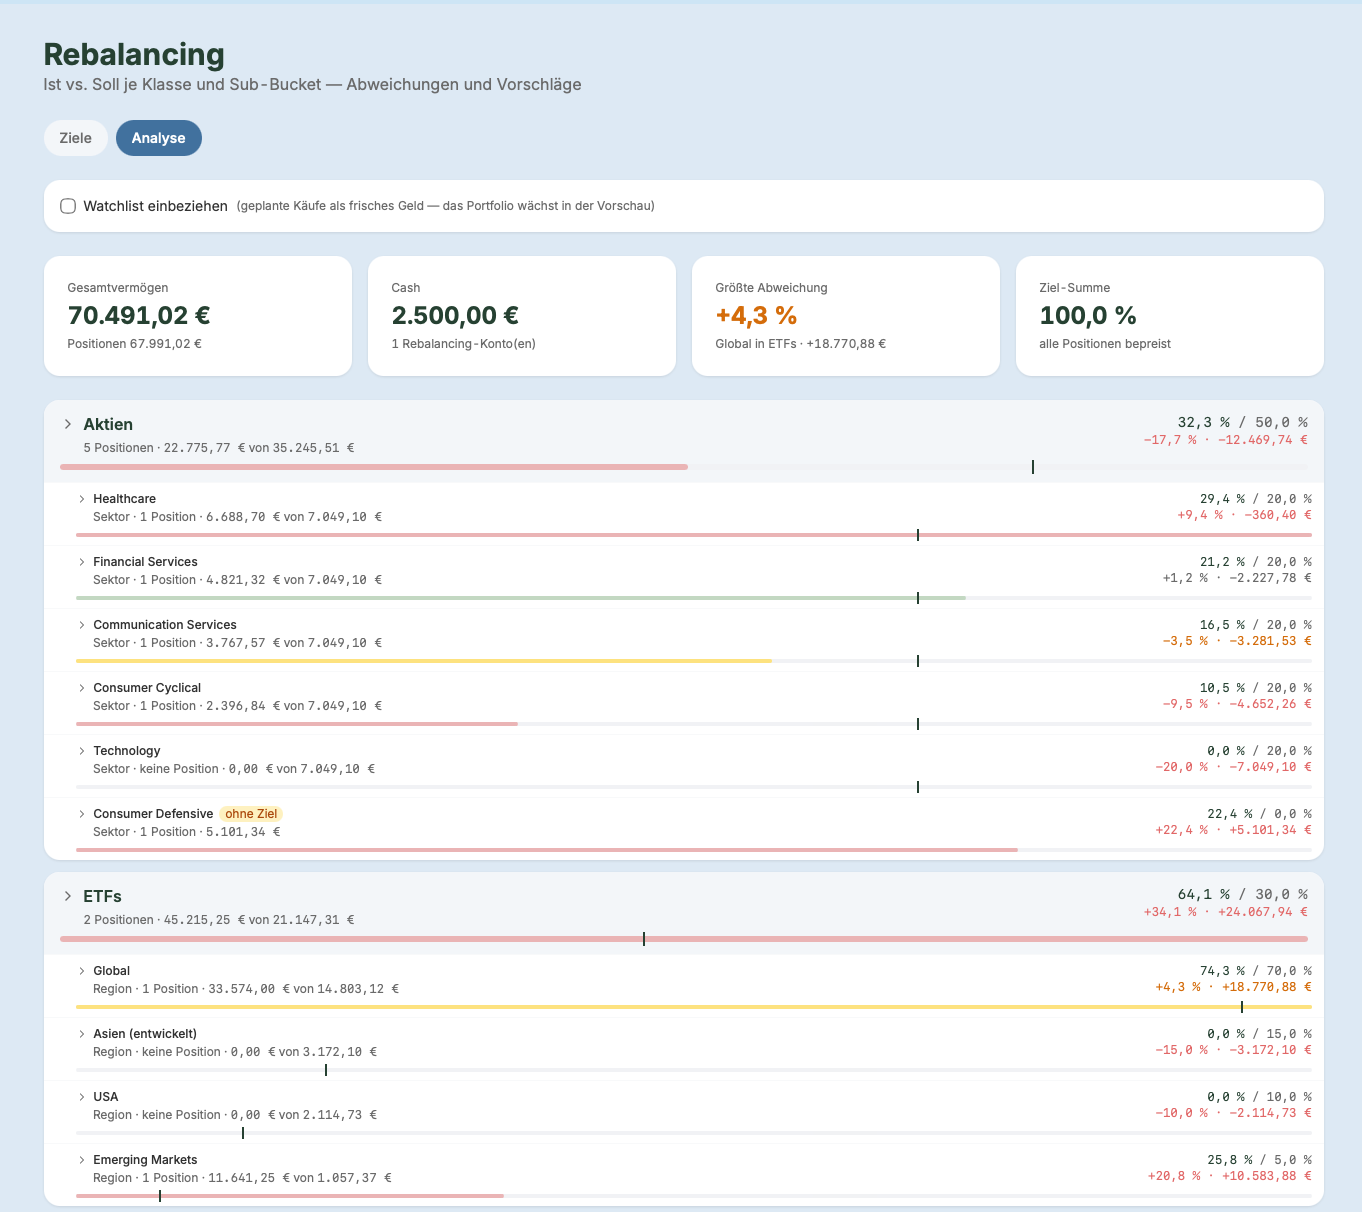Select the Analyse tab
The width and height of the screenshot is (1362, 1212).
point(159,138)
